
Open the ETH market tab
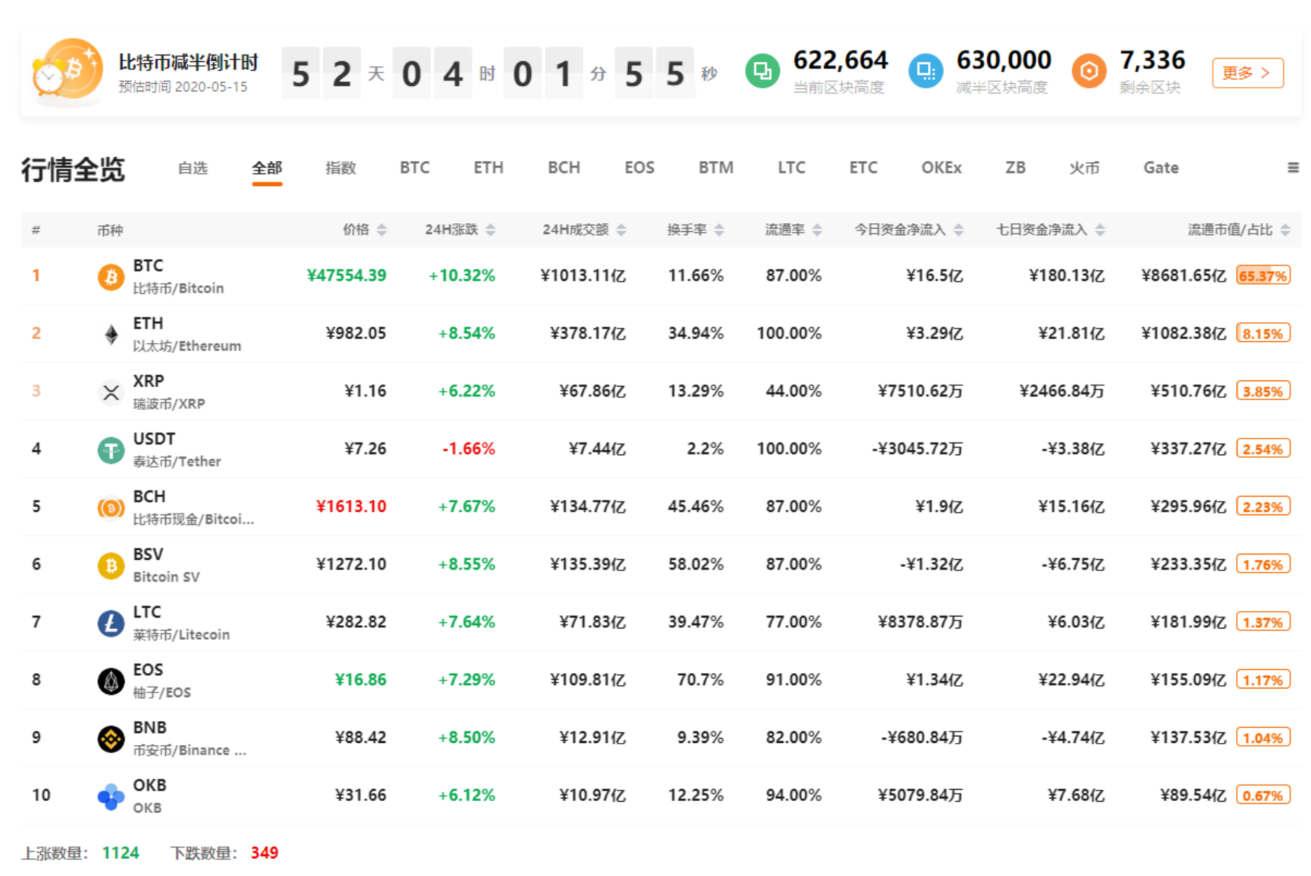(x=489, y=168)
